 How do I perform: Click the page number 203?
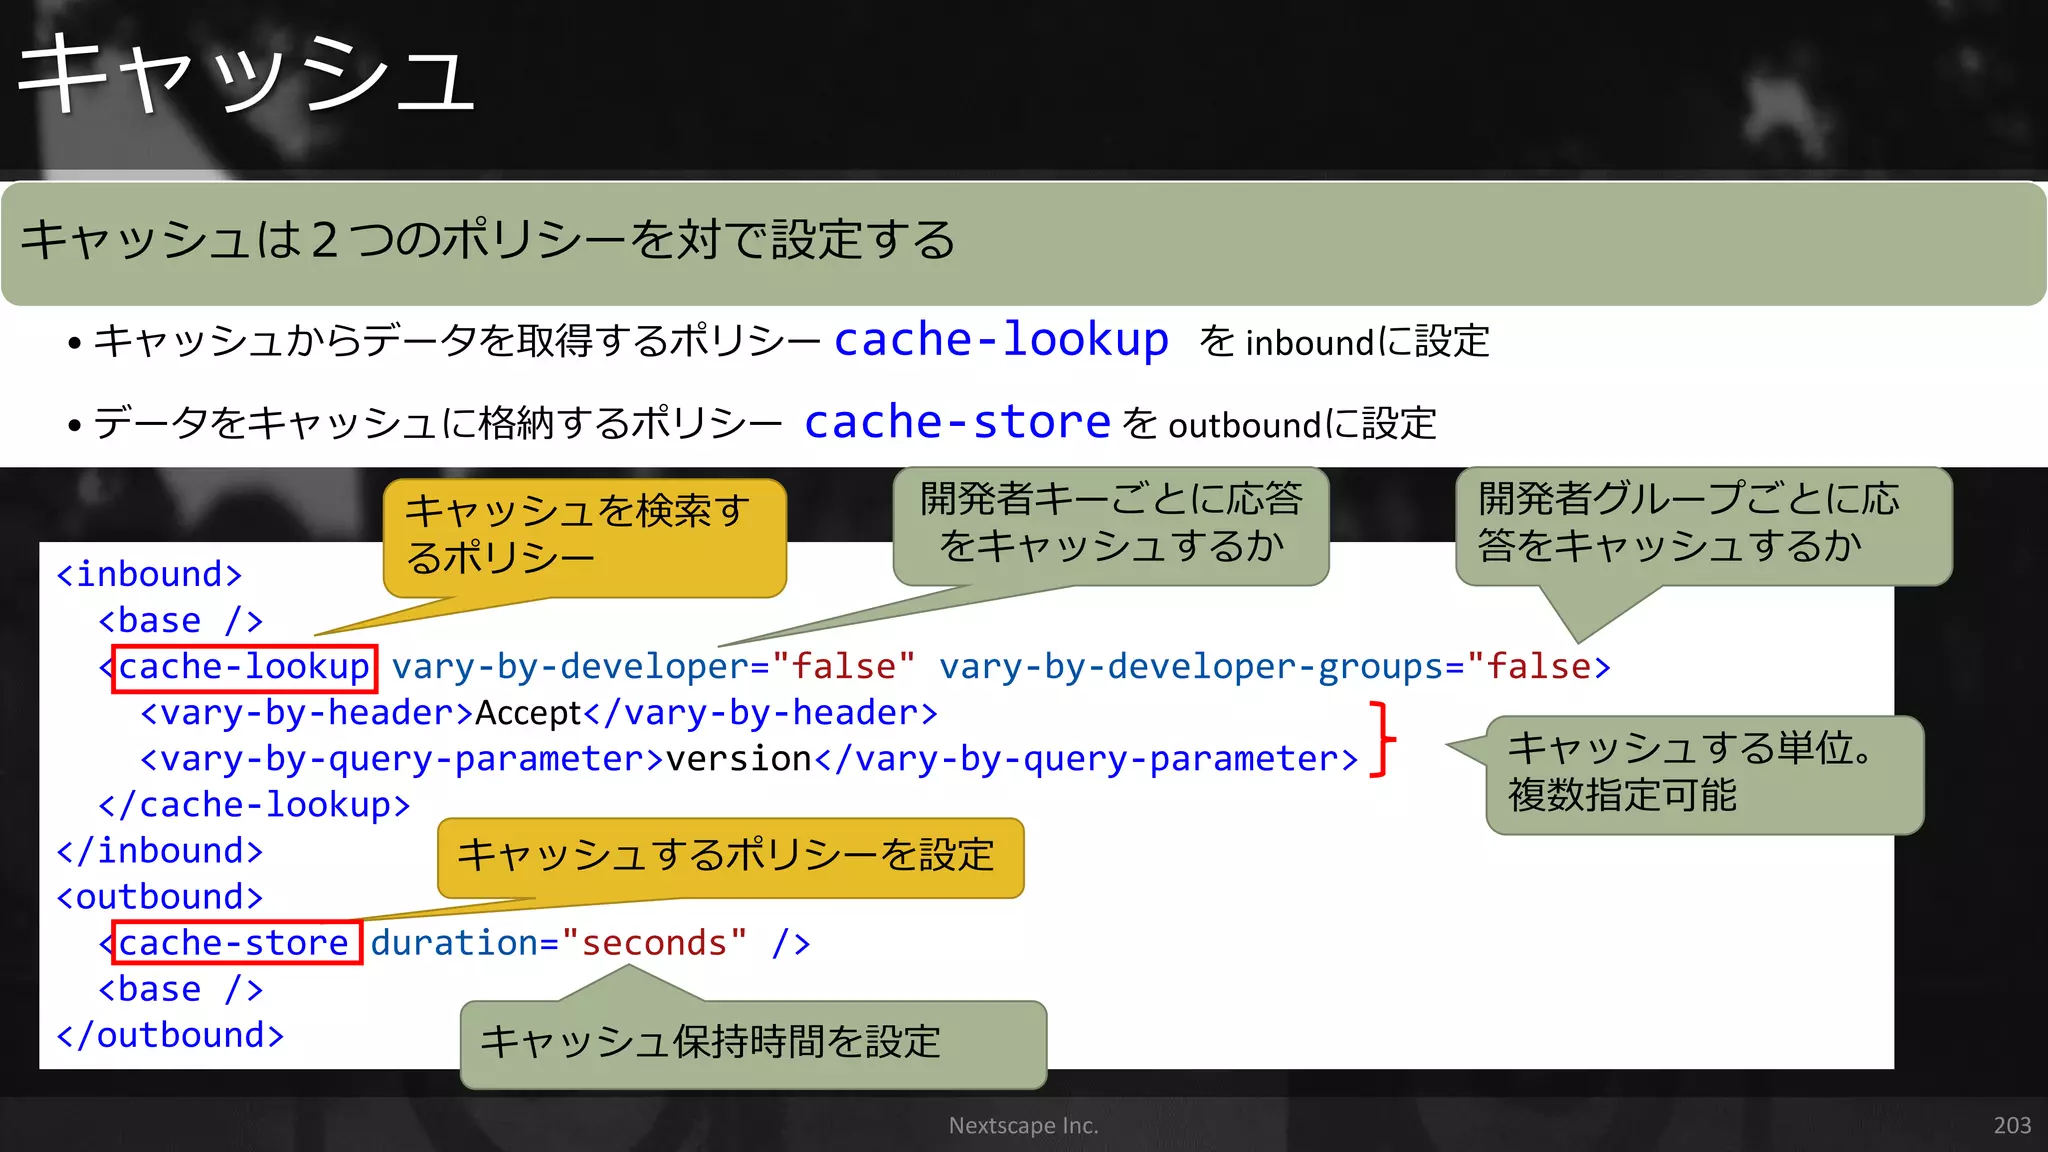pyautogui.click(x=2012, y=1126)
